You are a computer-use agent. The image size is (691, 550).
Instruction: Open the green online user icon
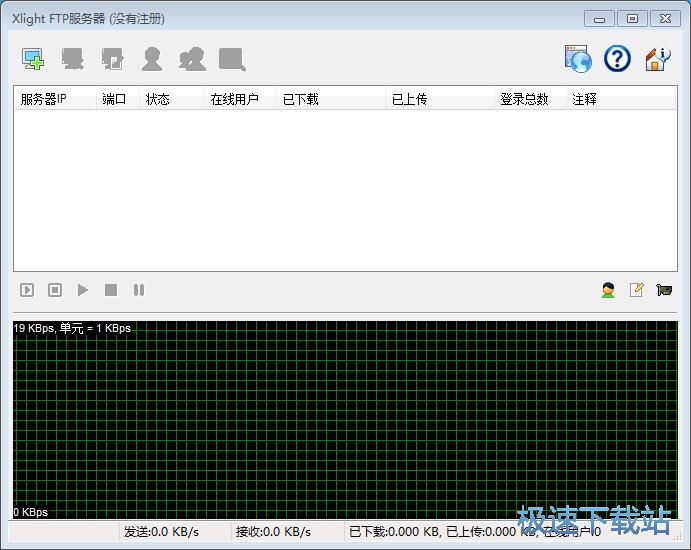[x=608, y=290]
